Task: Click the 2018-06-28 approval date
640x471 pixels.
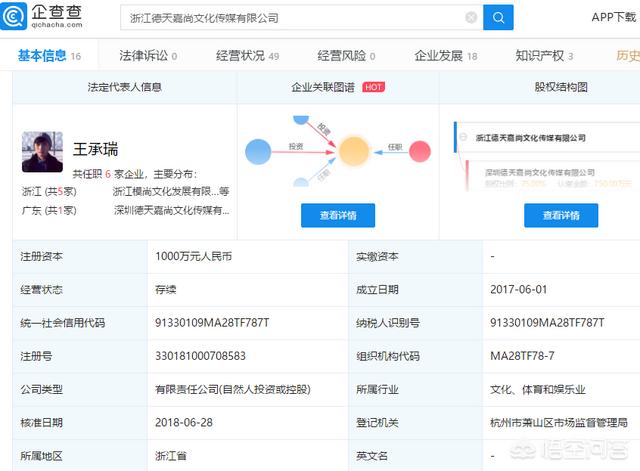Action: point(184,422)
